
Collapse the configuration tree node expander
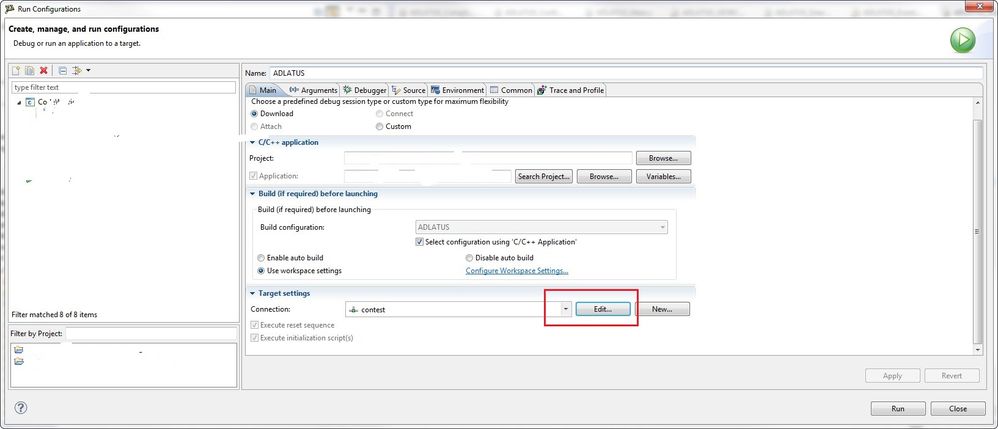[x=19, y=102]
